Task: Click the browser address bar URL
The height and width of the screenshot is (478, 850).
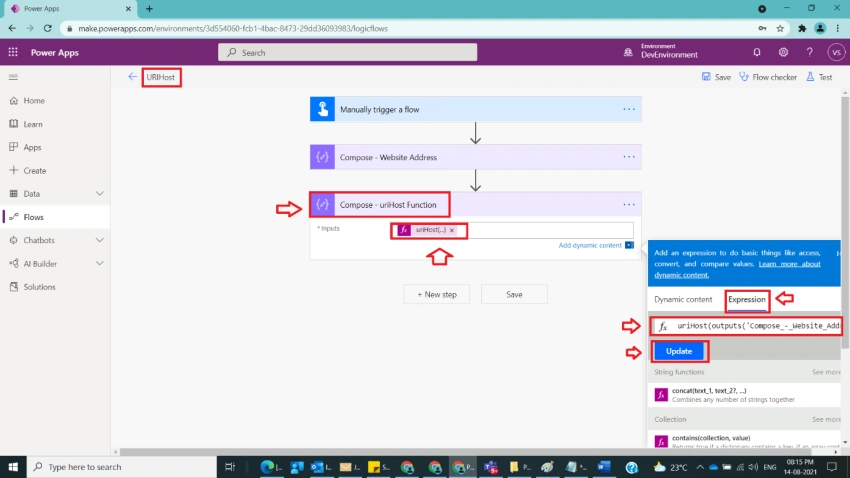Action: click(x=233, y=28)
